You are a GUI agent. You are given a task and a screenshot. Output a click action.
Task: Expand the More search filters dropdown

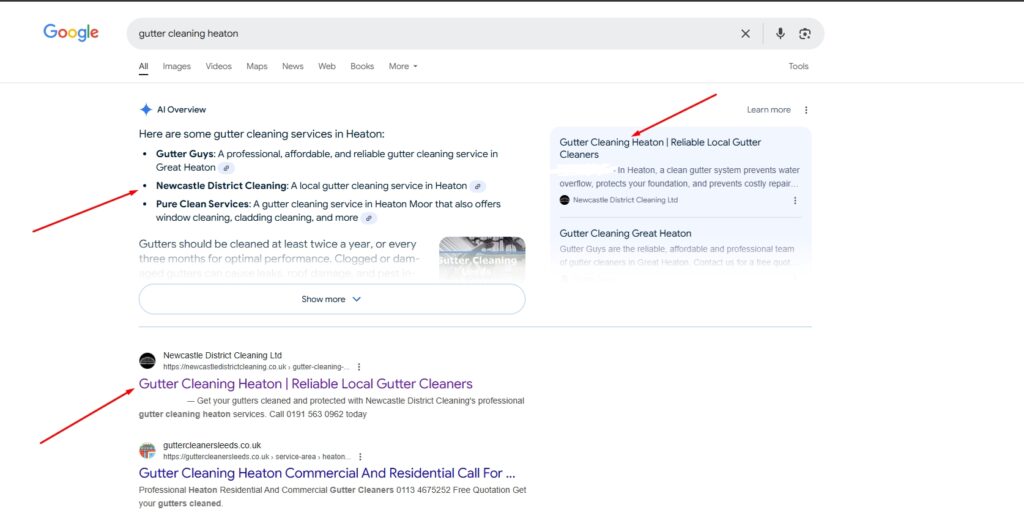coord(403,66)
